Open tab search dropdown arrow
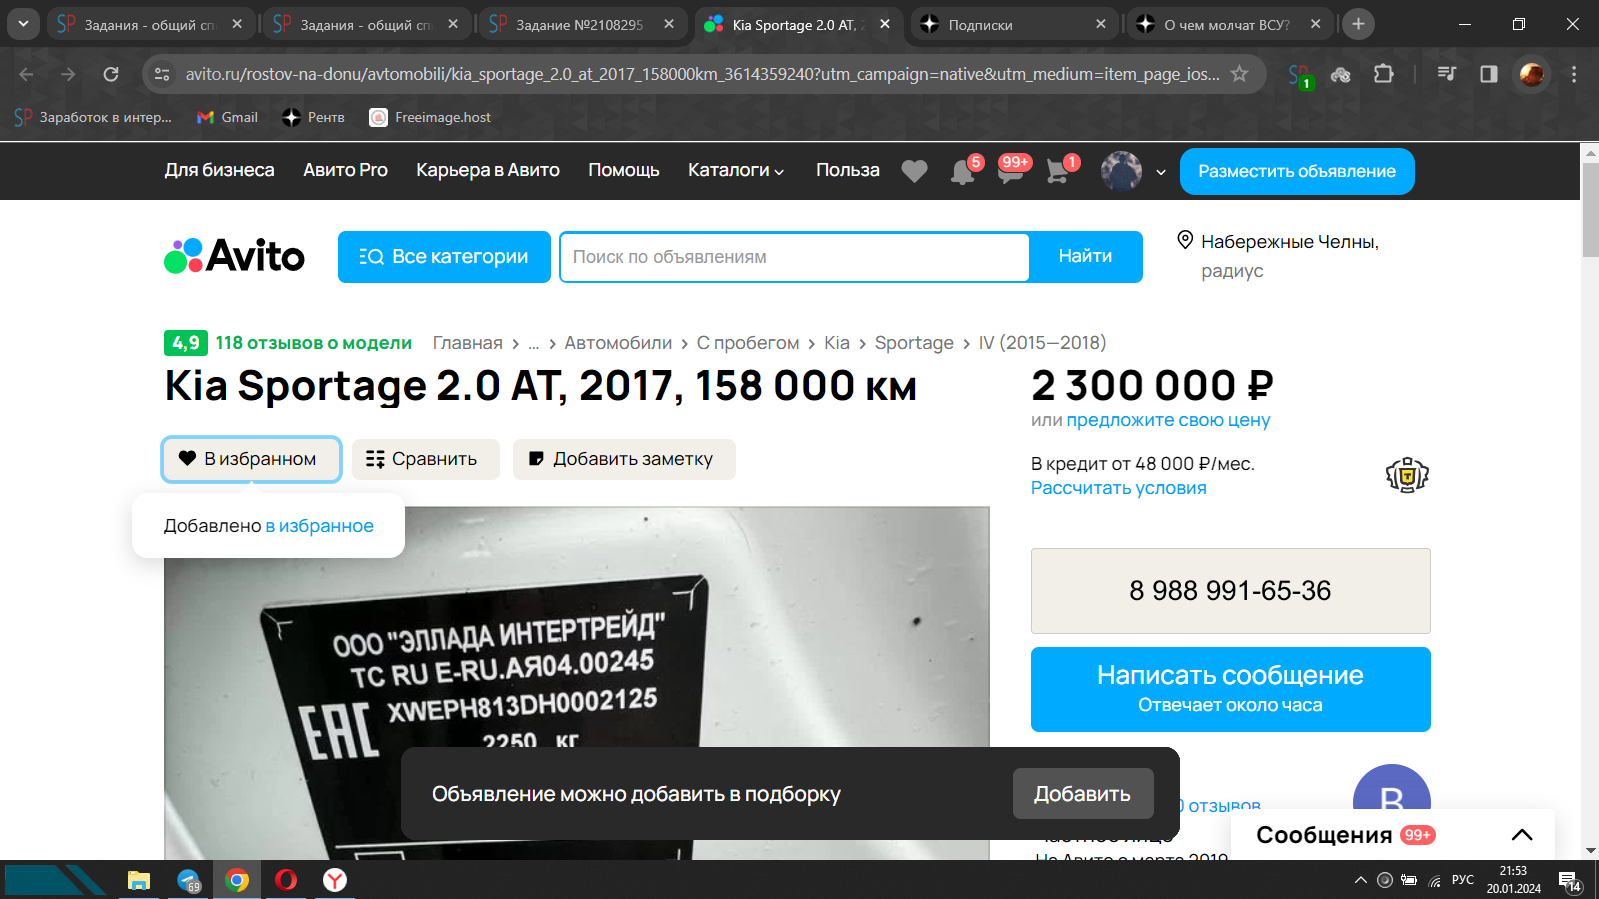The image size is (1599, 899). [23, 24]
